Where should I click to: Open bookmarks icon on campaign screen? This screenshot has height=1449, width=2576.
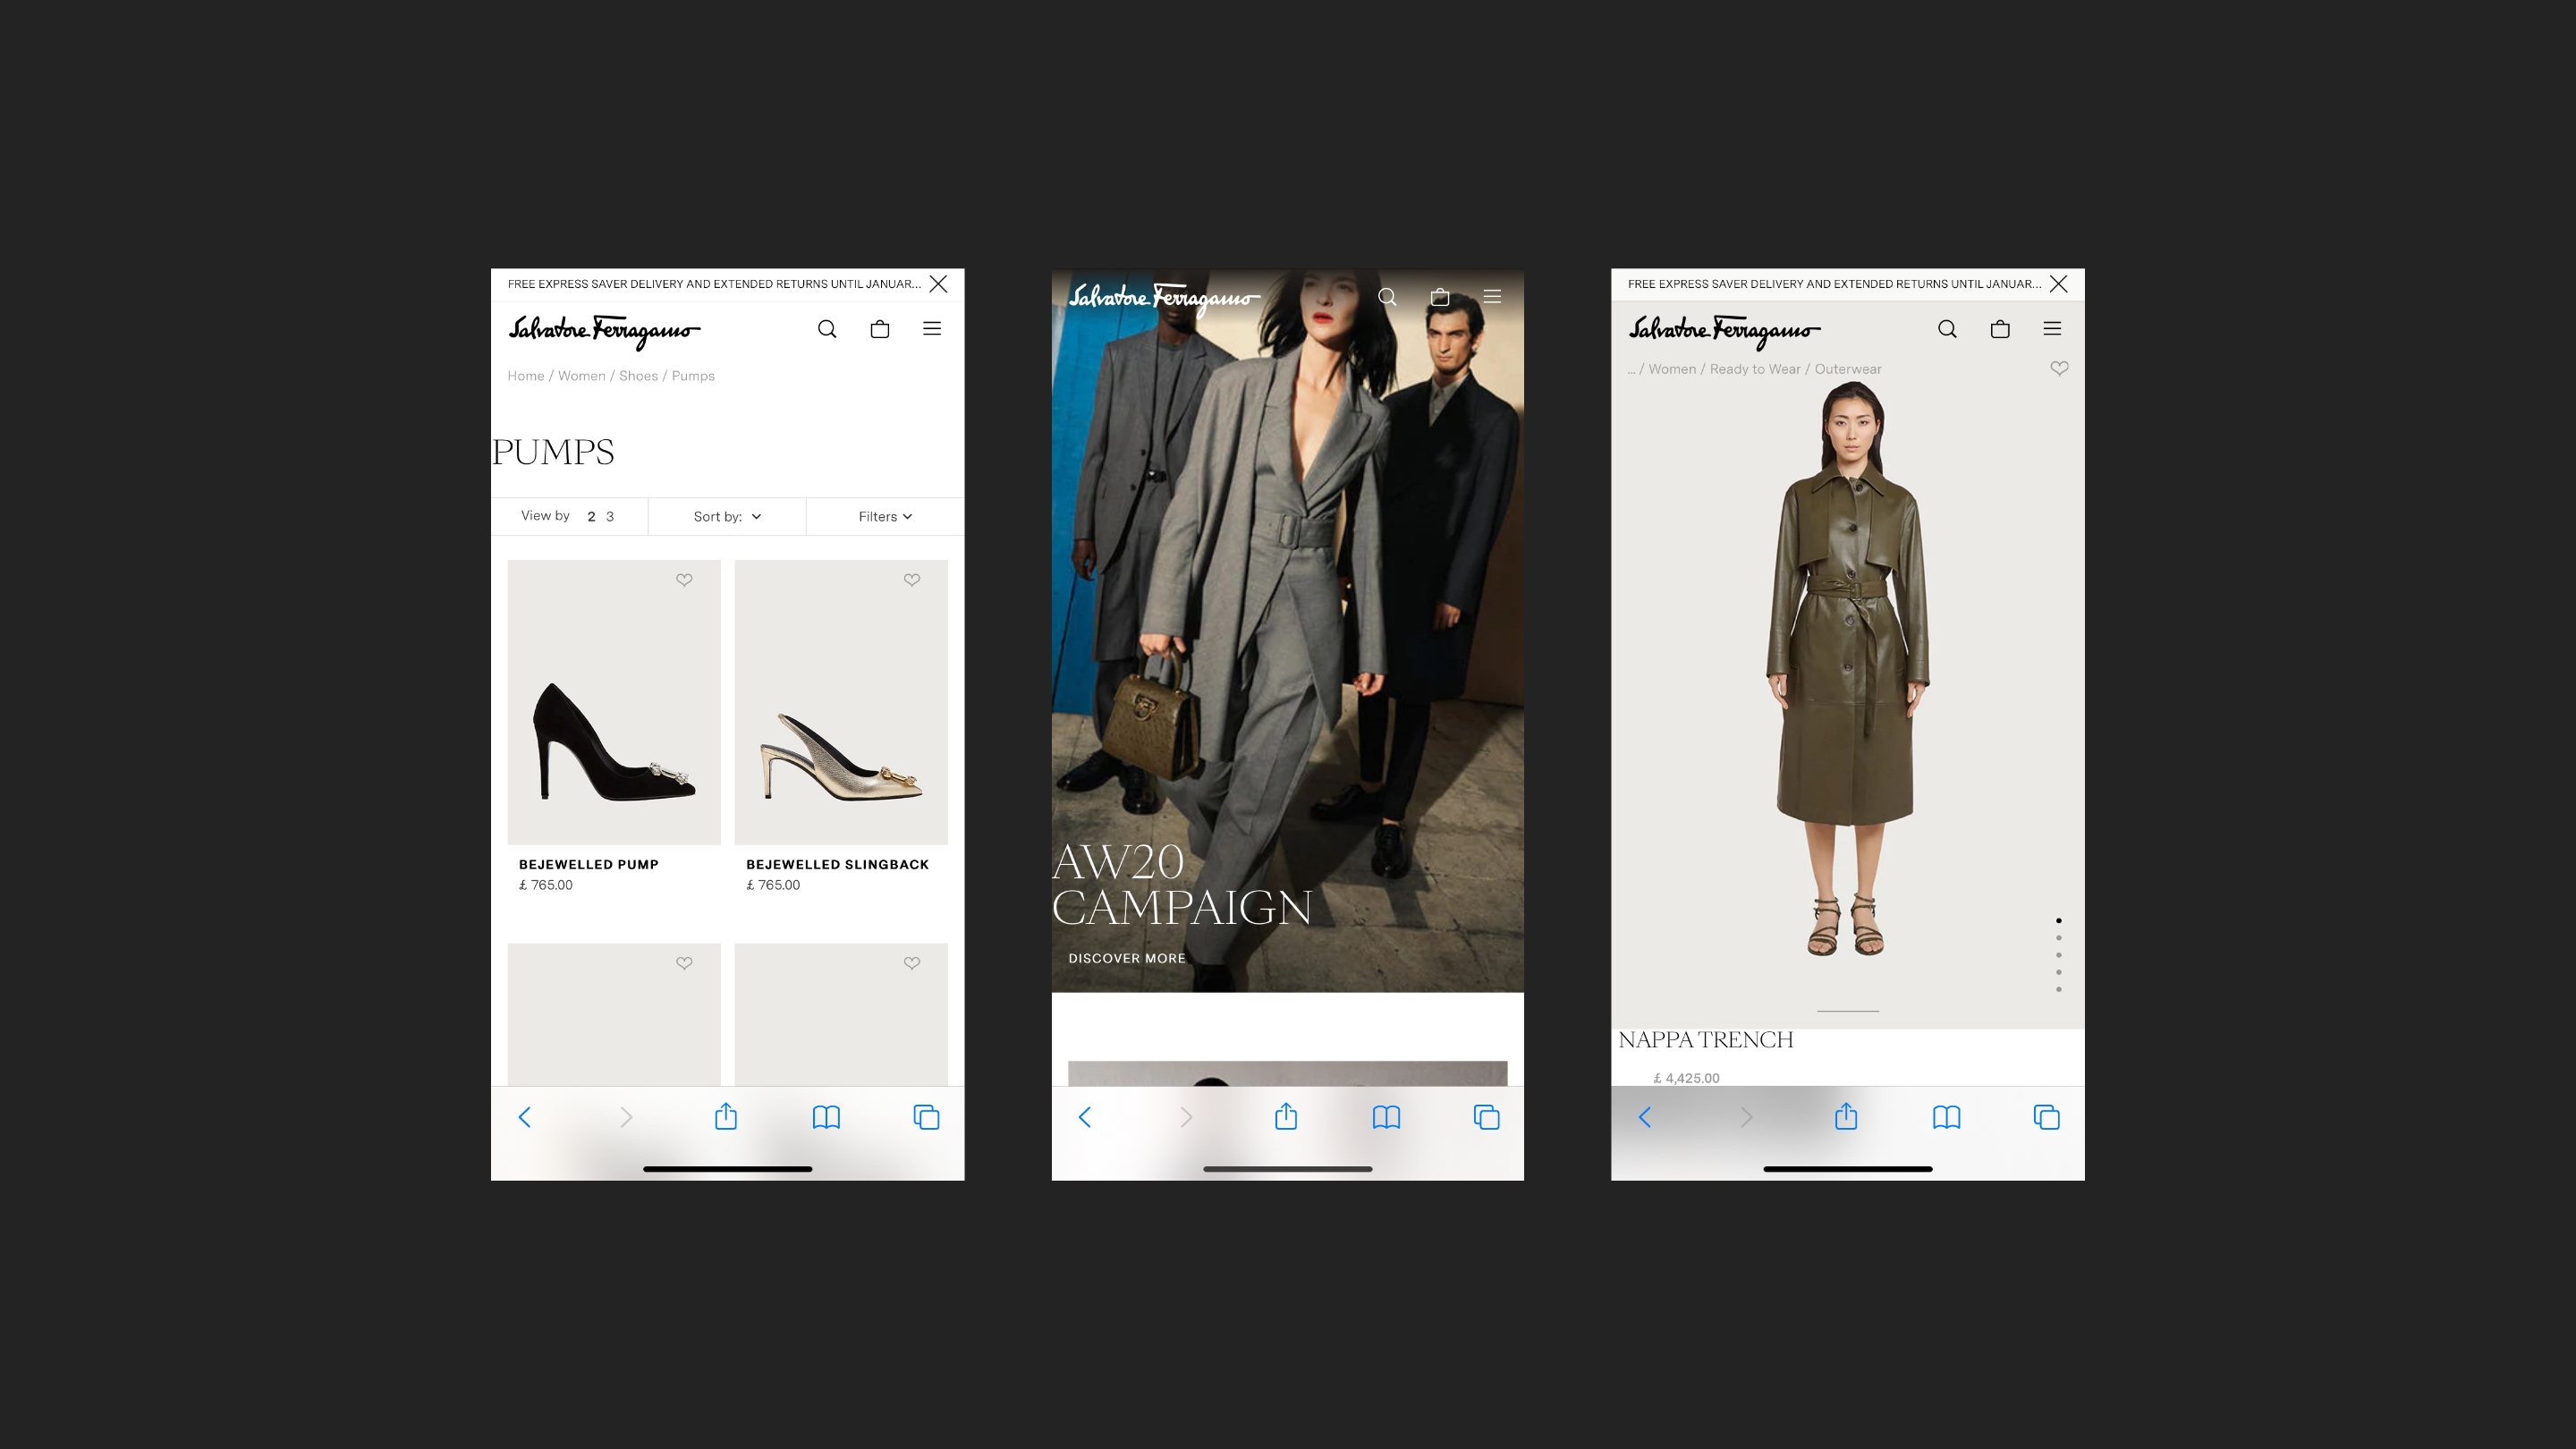(x=1386, y=1116)
